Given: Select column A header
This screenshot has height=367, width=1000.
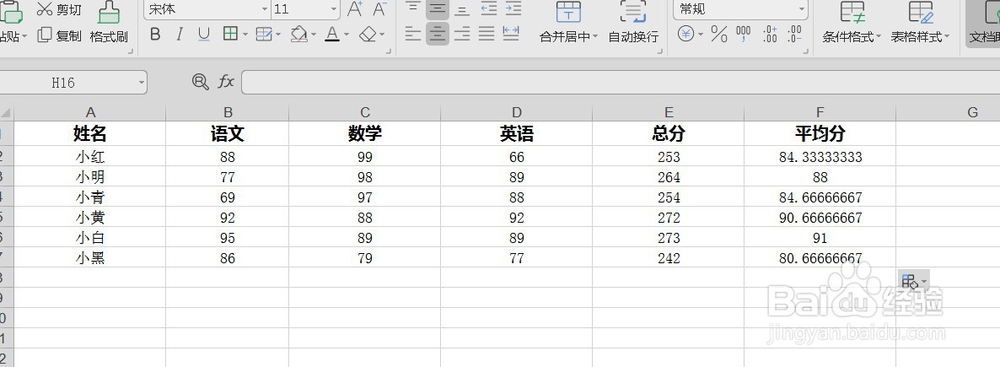Looking at the screenshot, I should click(x=91, y=112).
